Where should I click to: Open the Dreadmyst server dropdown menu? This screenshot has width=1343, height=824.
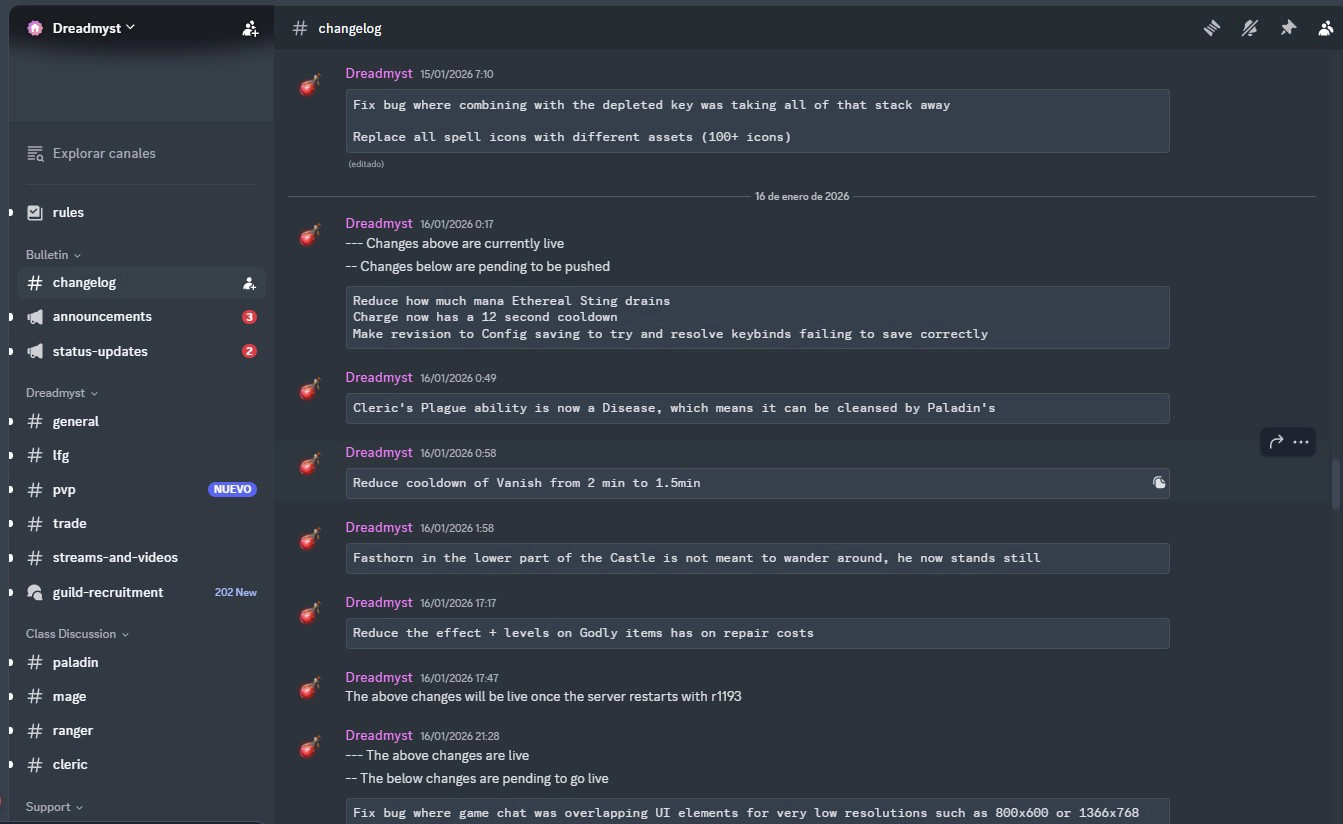tap(82, 28)
